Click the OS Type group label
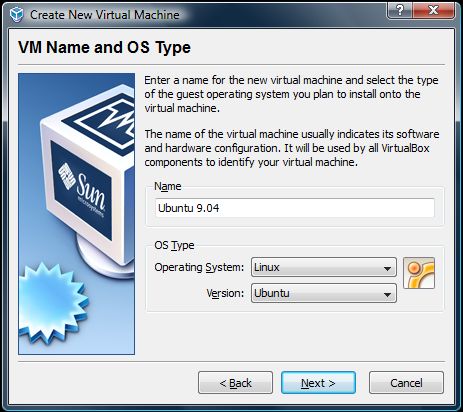This screenshot has width=463, height=412. [x=174, y=245]
